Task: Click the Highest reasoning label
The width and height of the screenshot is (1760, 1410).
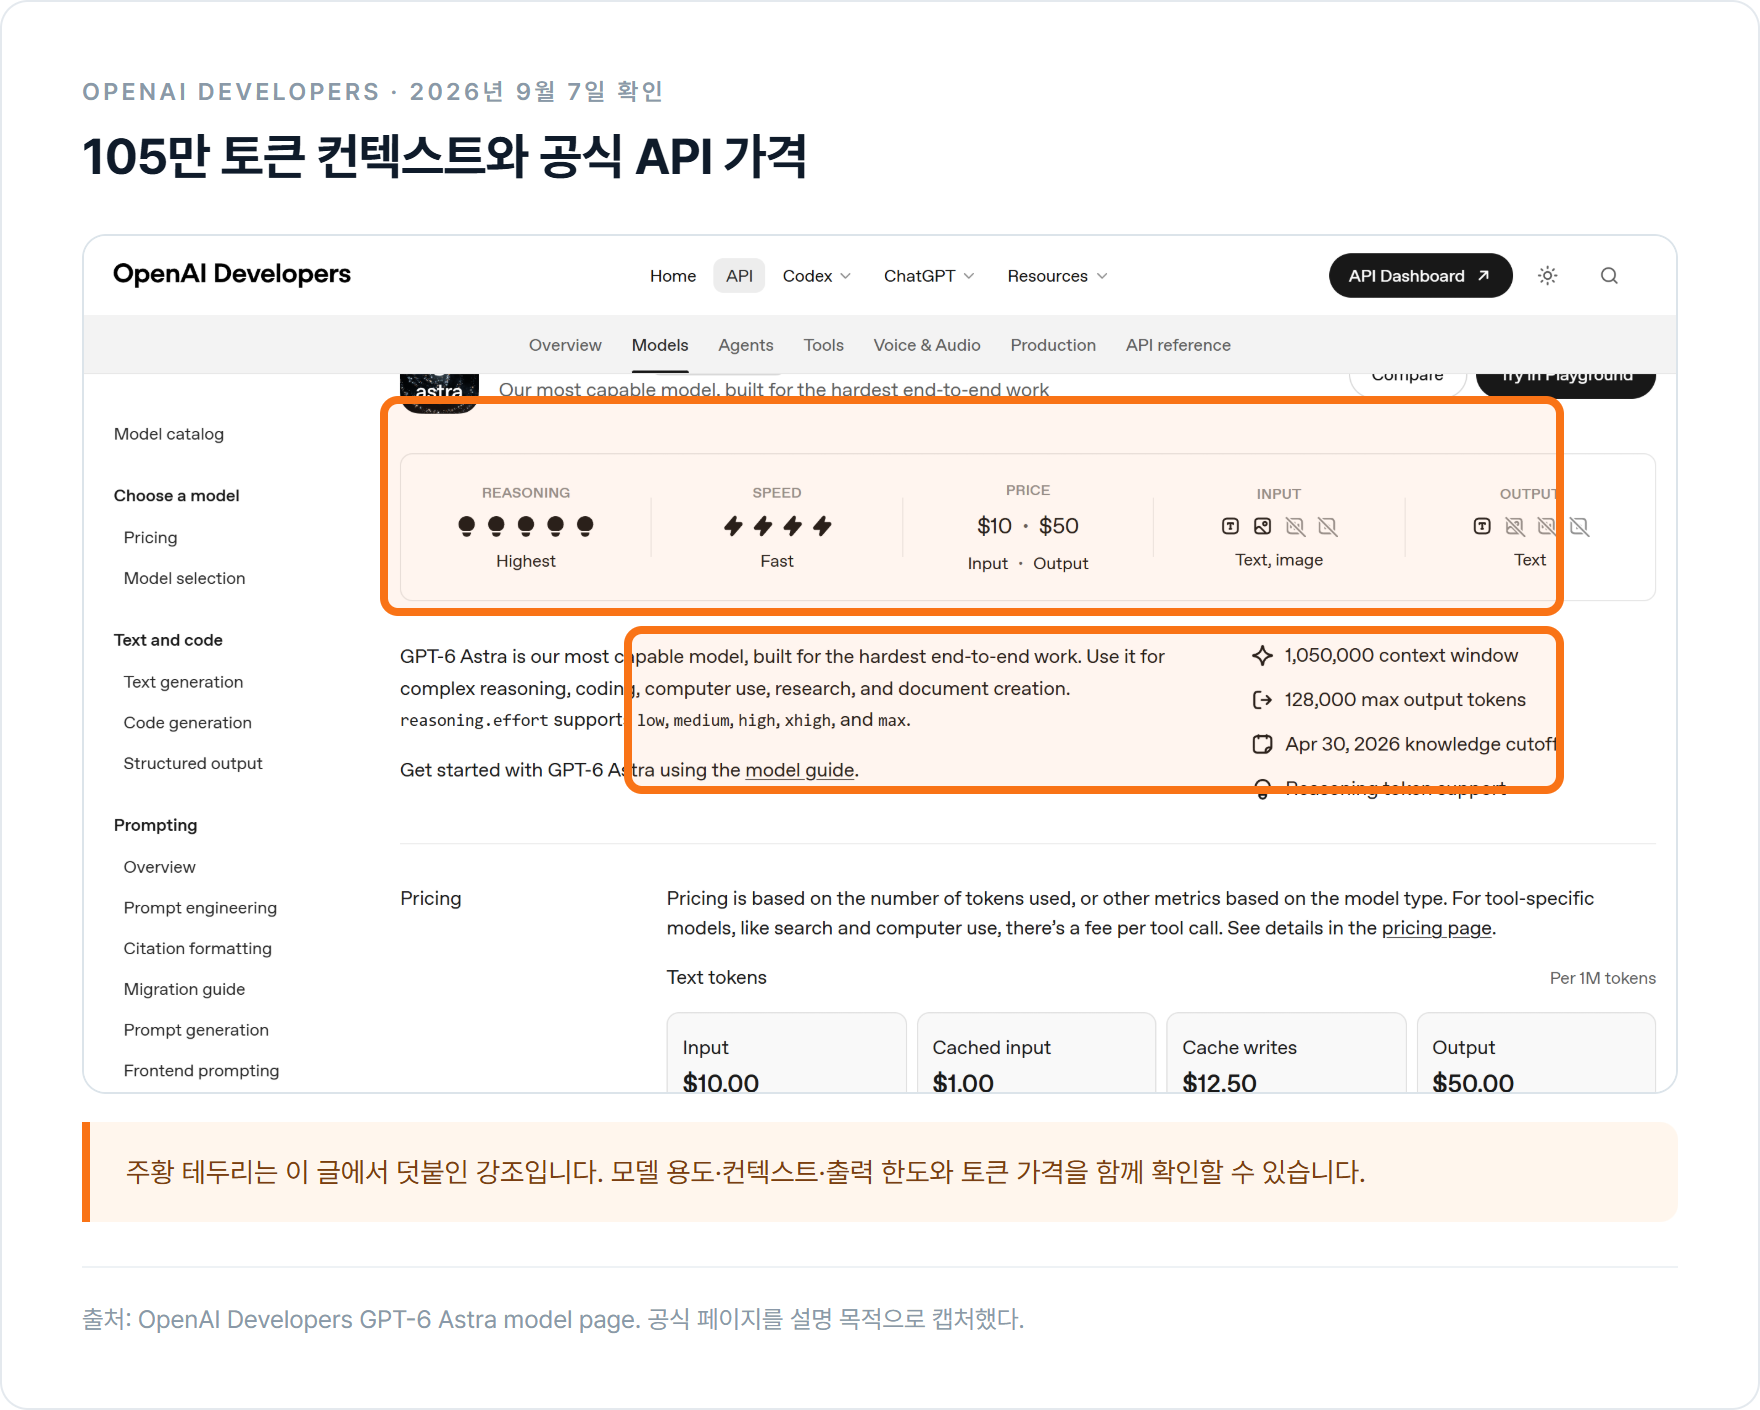Action: tap(526, 561)
